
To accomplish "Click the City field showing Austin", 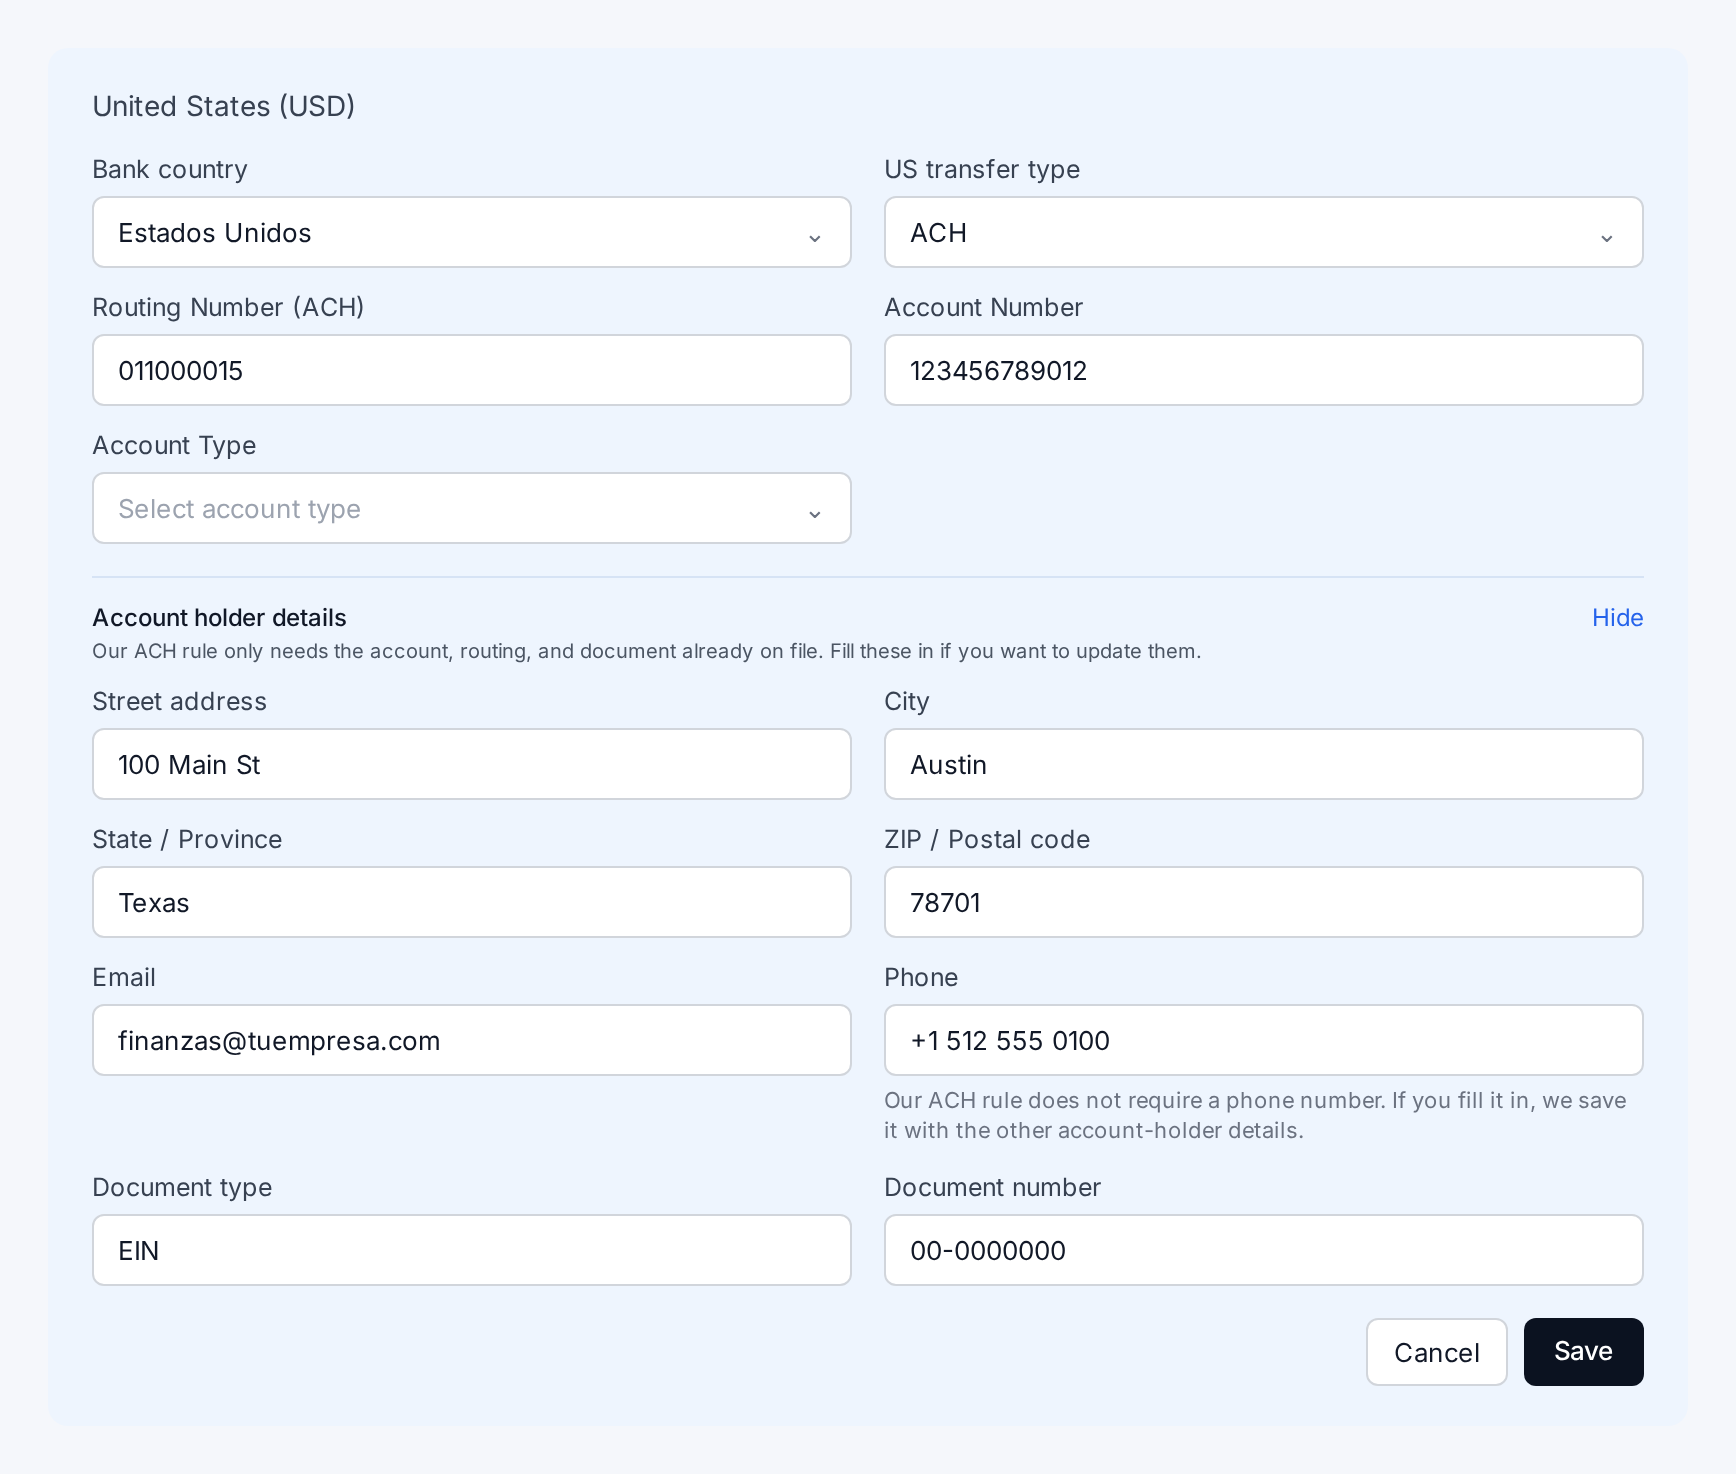I will (x=1264, y=764).
